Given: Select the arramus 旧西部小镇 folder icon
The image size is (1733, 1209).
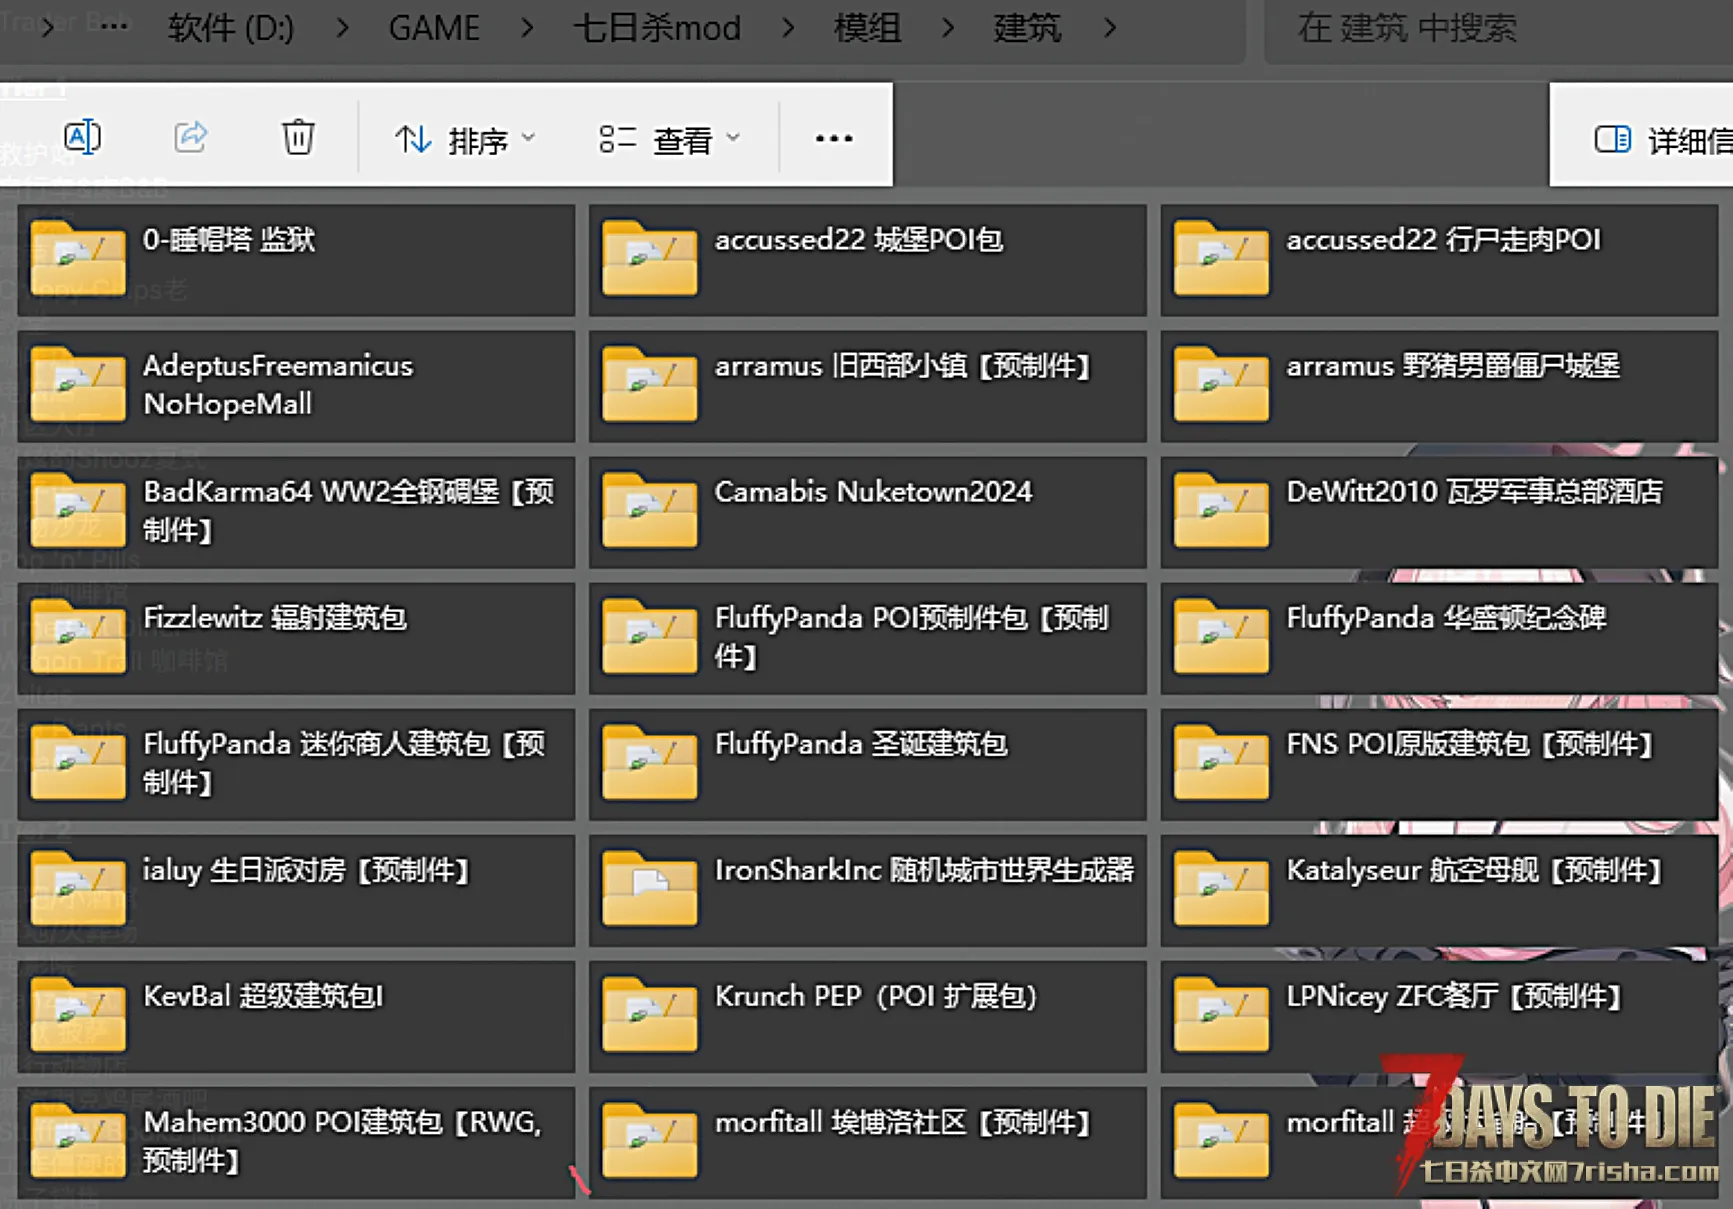Looking at the screenshot, I should [x=650, y=384].
